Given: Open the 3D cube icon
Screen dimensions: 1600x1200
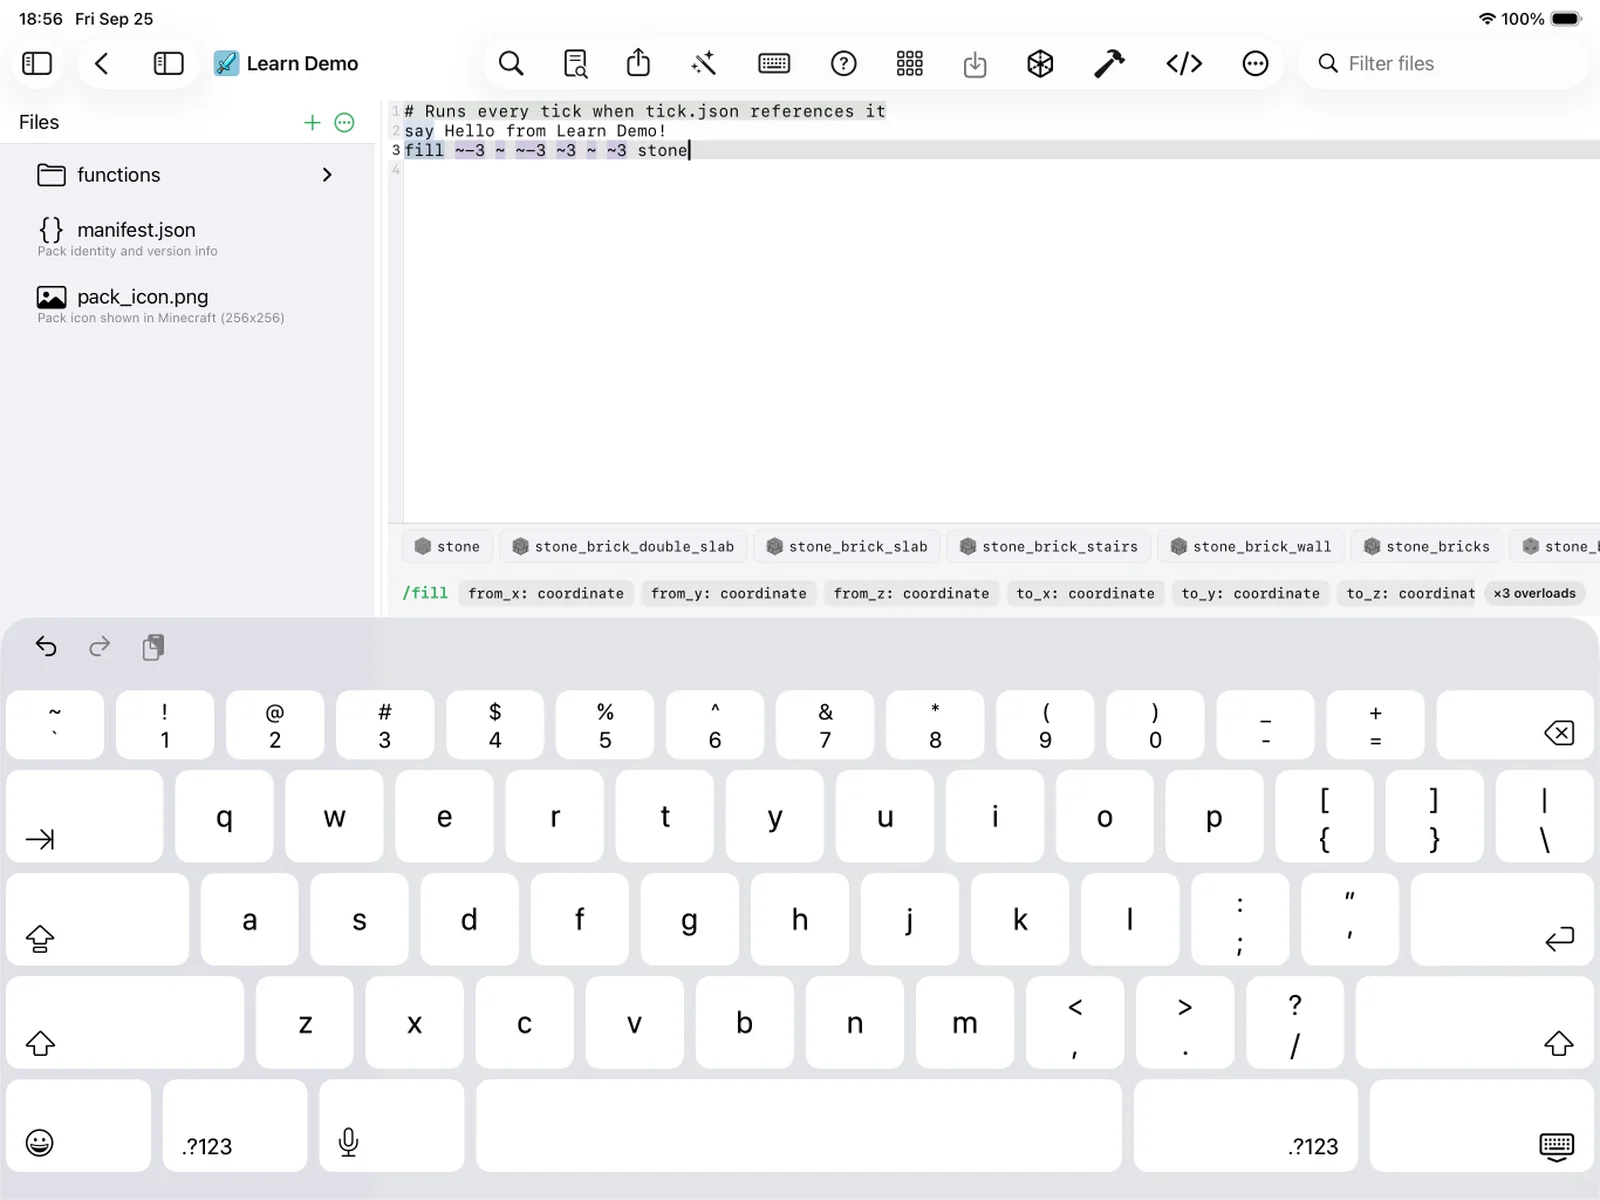Looking at the screenshot, I should pos(1040,63).
